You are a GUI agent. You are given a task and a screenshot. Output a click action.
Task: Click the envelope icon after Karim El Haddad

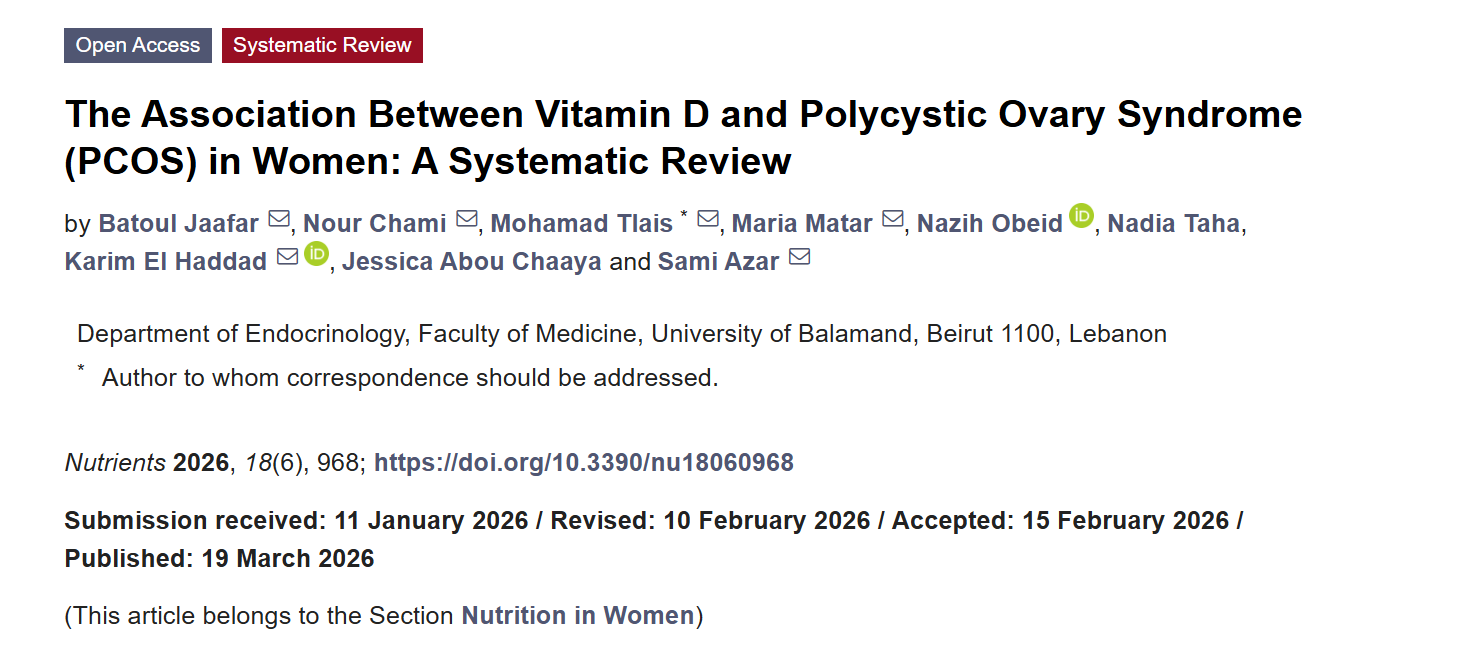point(287,258)
